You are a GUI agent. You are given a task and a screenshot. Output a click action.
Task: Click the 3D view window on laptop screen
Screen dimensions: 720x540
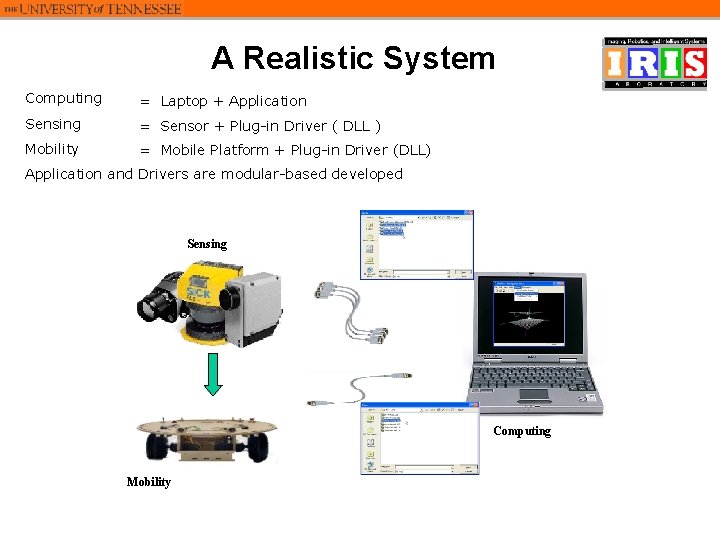tap(529, 314)
